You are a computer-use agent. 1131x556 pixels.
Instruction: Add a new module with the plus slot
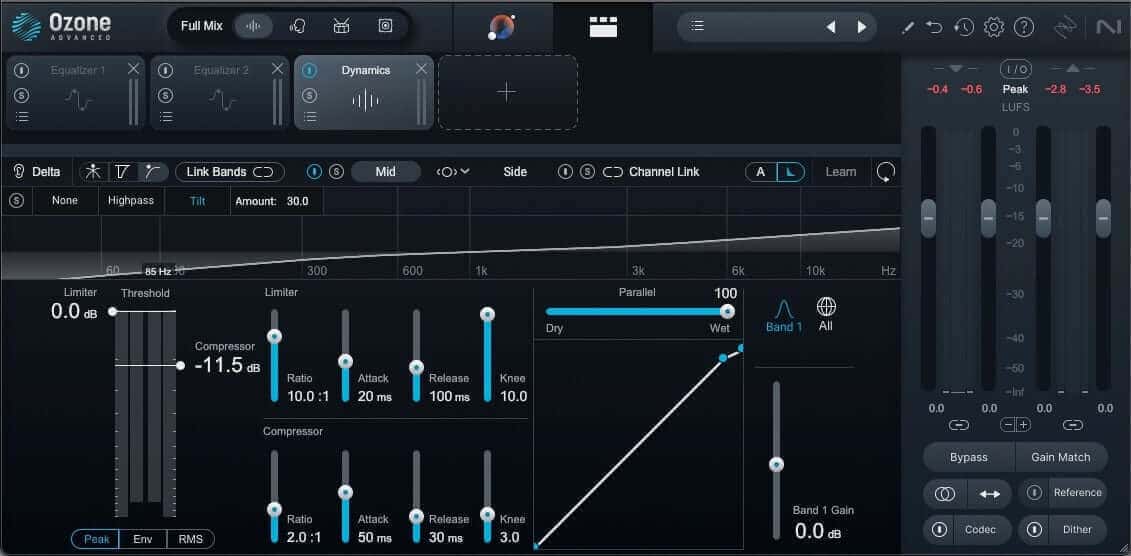tap(507, 92)
